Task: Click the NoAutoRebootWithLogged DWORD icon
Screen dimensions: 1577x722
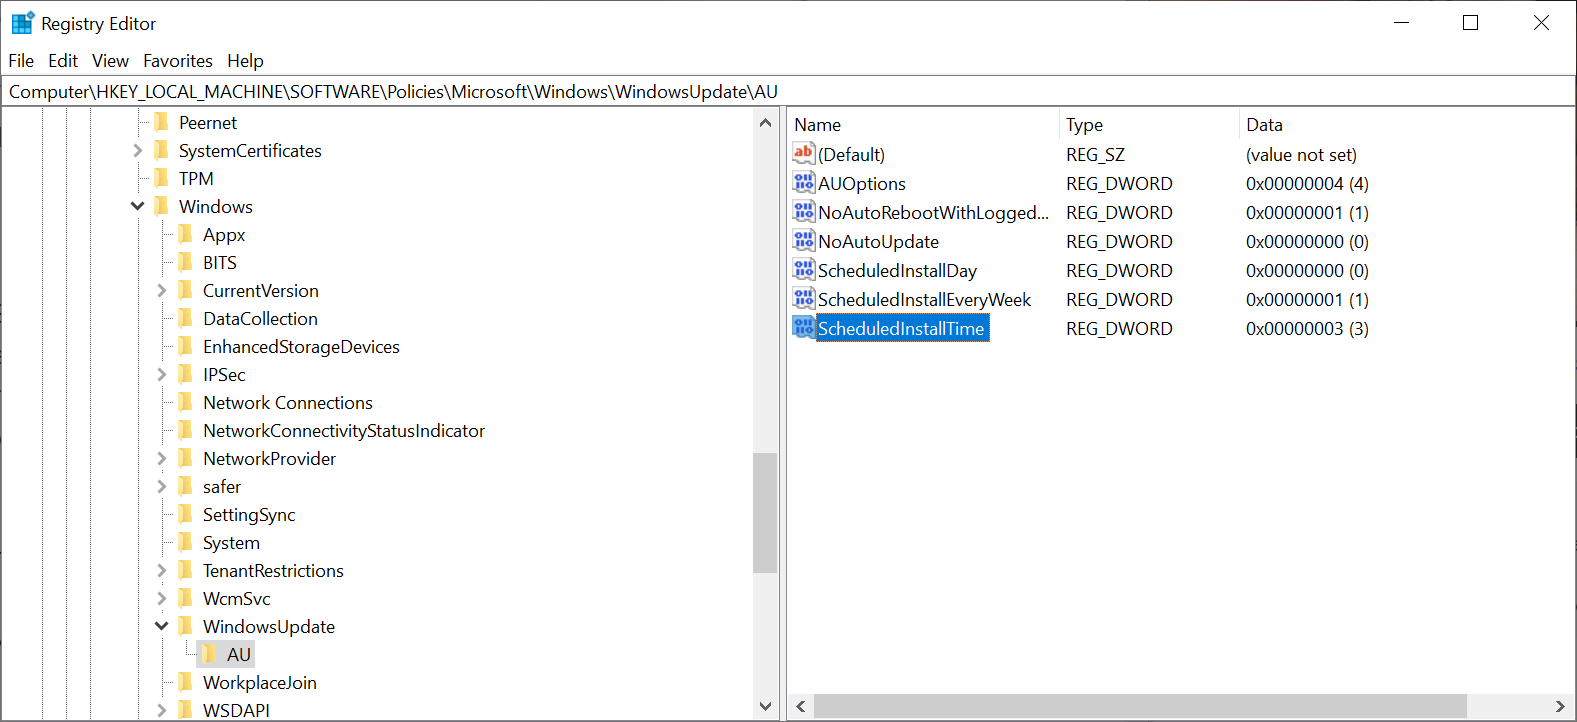Action: pos(804,212)
